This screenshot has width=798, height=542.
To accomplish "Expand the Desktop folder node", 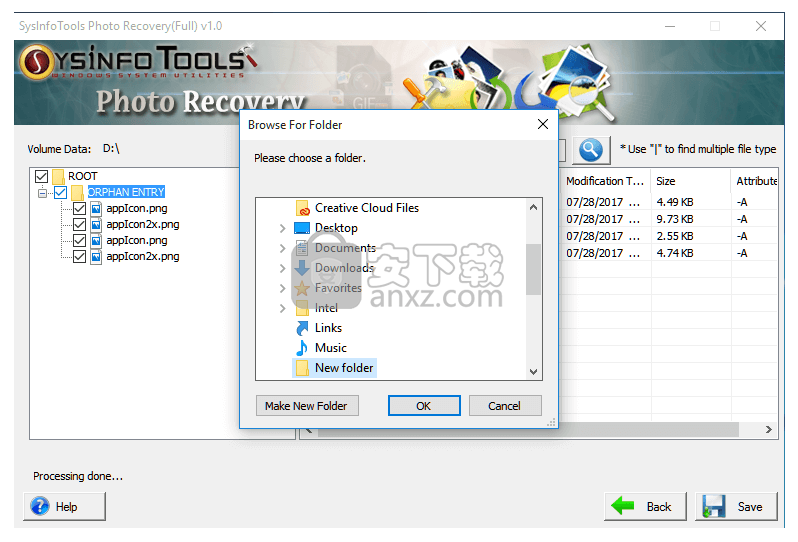I will 282,229.
